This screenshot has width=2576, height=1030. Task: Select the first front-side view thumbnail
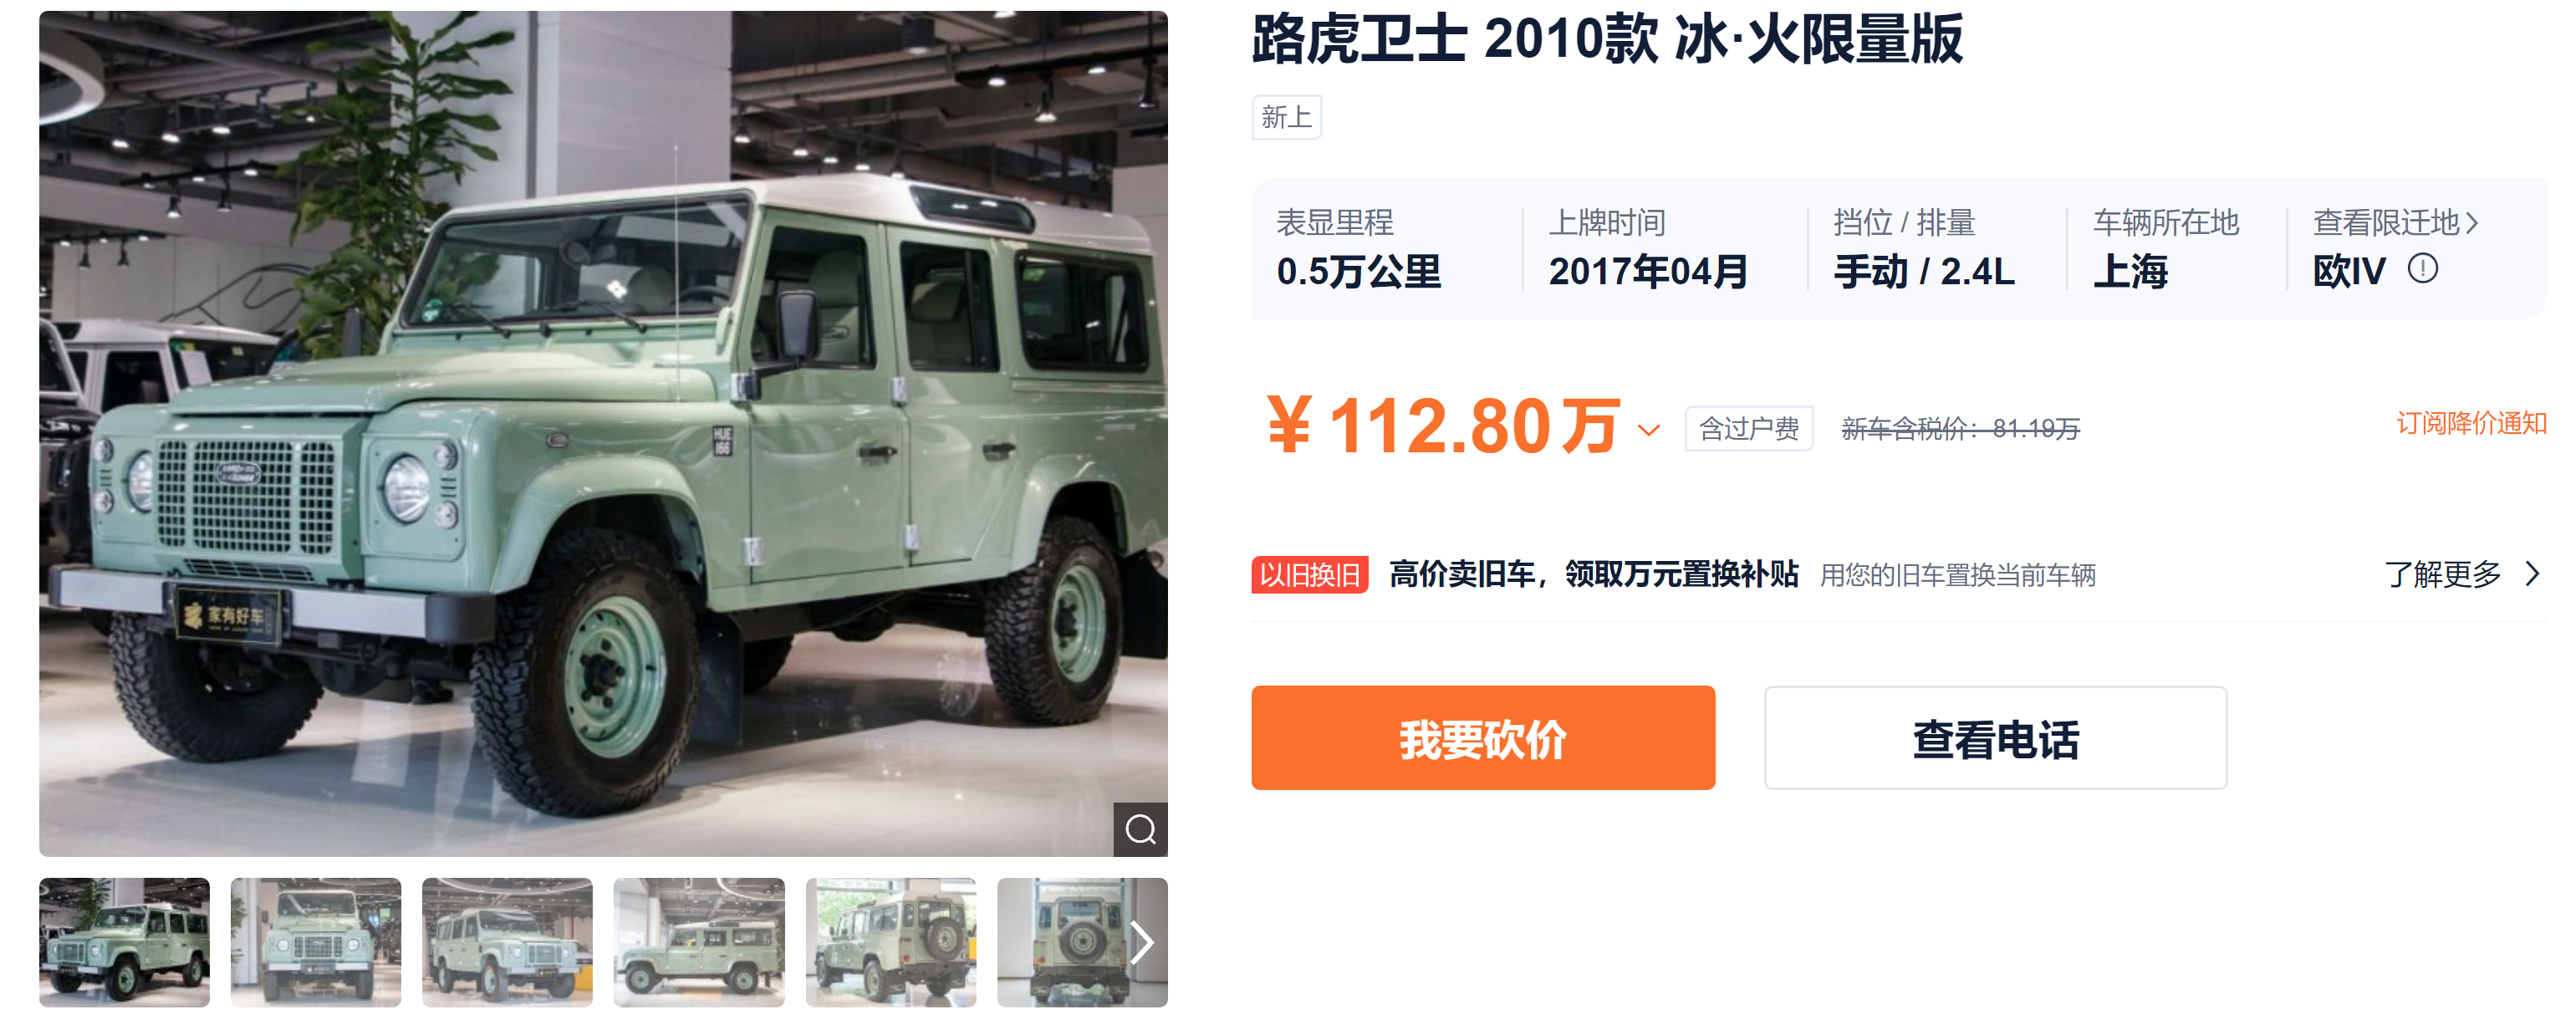coord(124,942)
